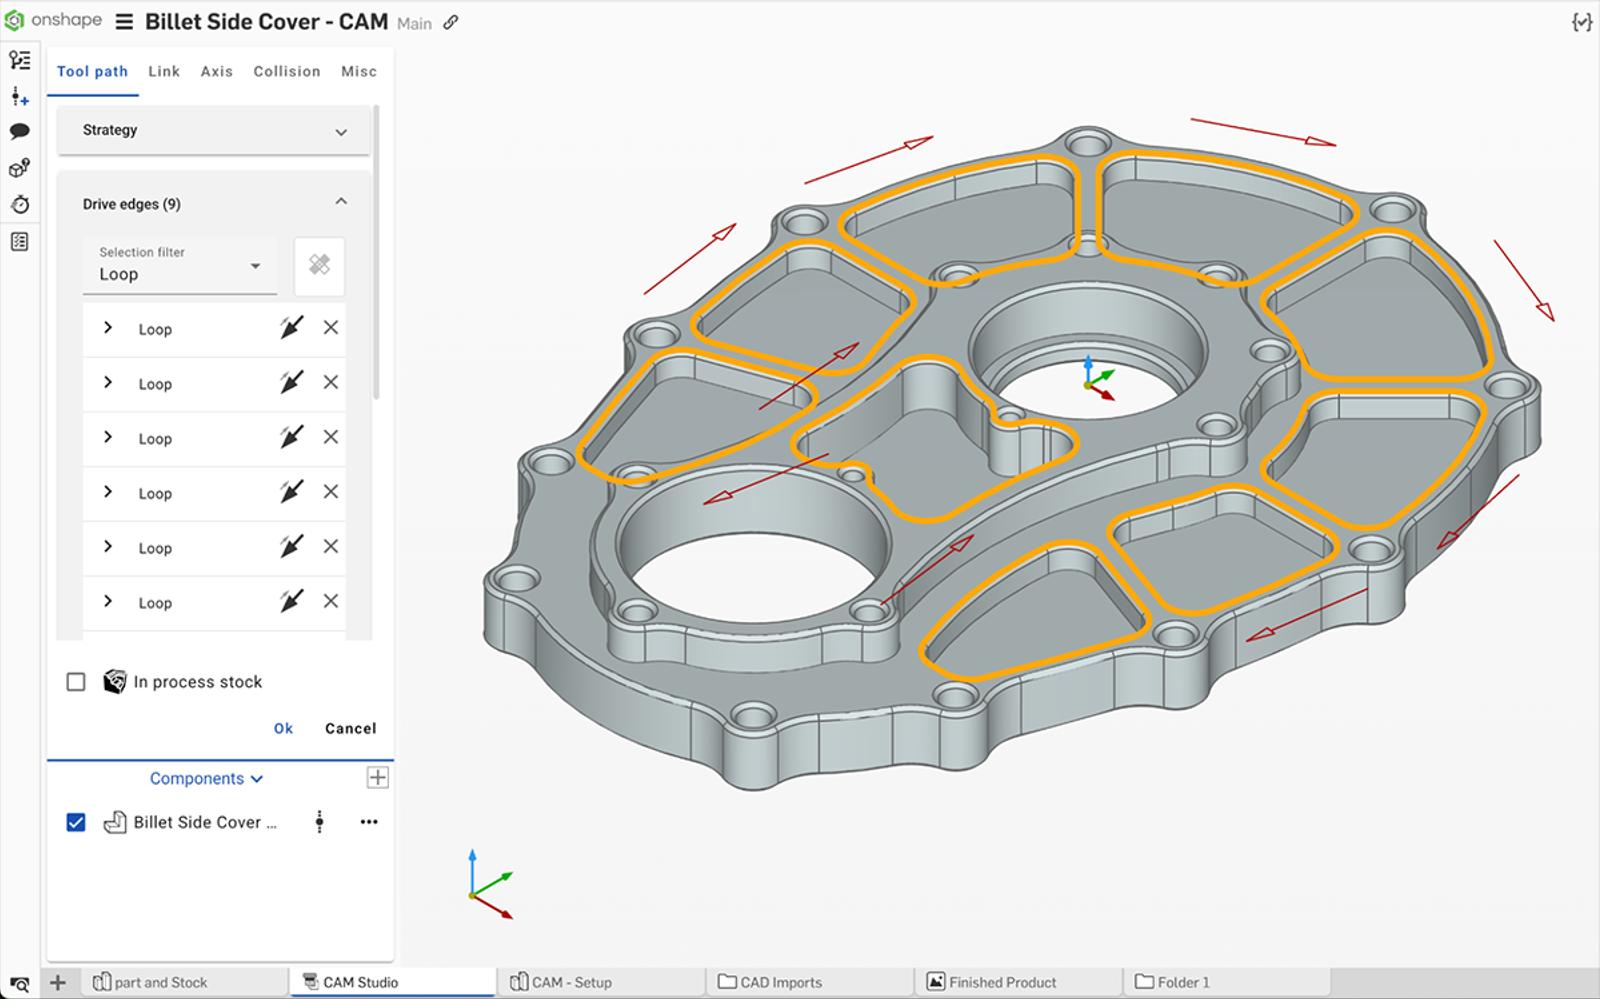The width and height of the screenshot is (1600, 999).
Task: Click the Cancel button
Action: (x=350, y=728)
